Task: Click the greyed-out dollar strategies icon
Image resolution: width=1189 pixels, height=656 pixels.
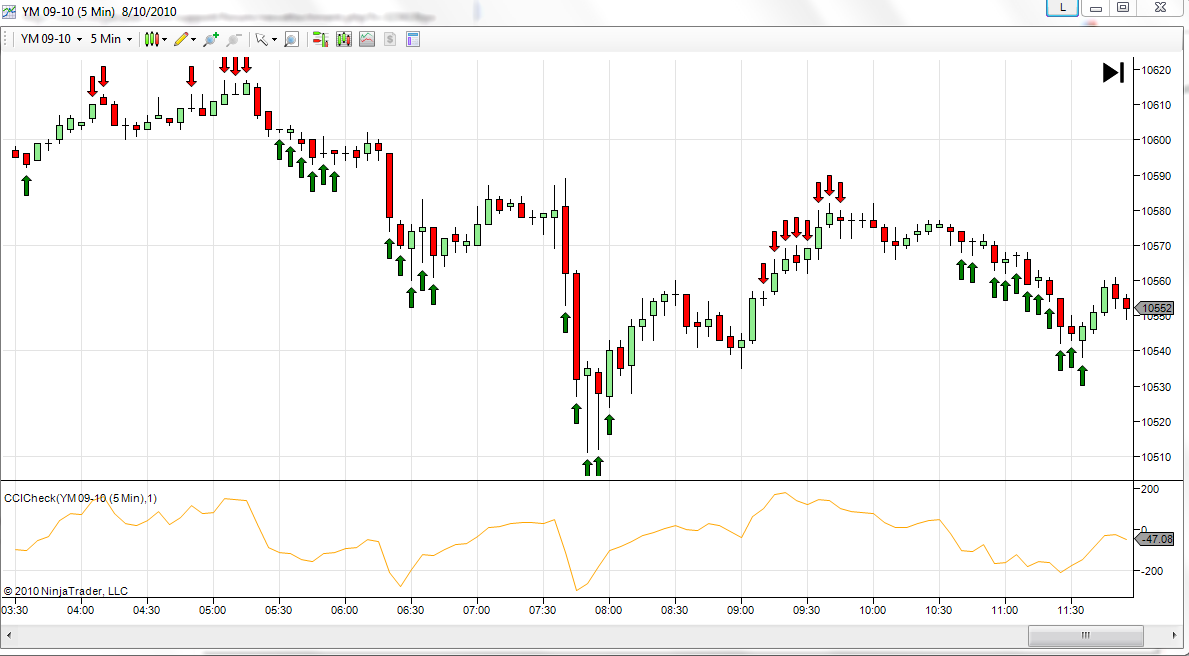Action: [x=390, y=39]
